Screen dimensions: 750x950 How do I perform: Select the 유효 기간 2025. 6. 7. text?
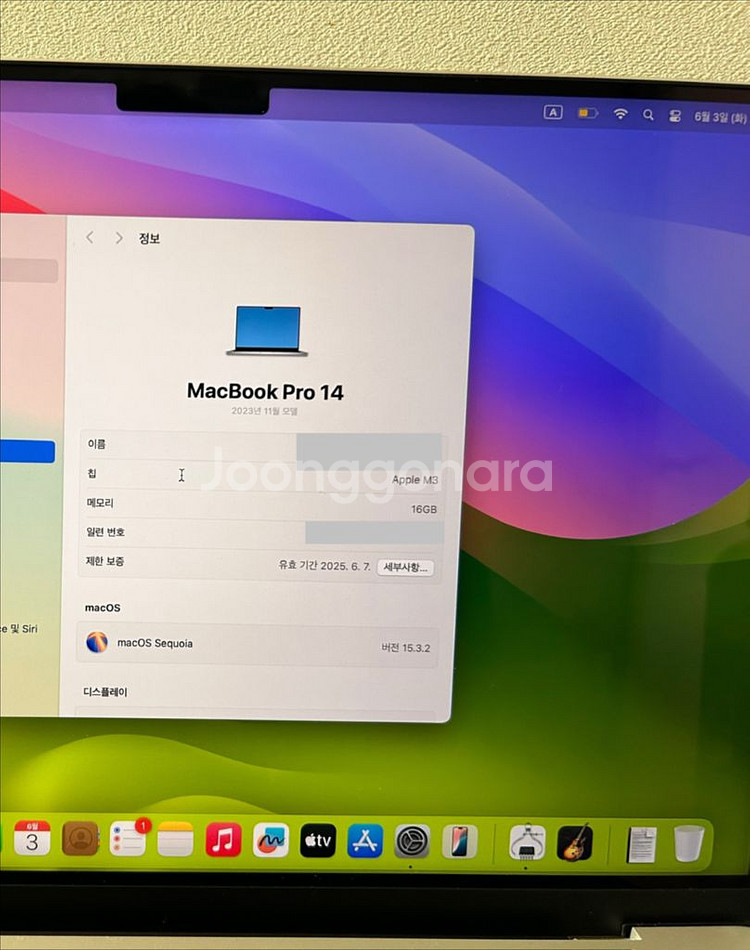click(x=325, y=565)
